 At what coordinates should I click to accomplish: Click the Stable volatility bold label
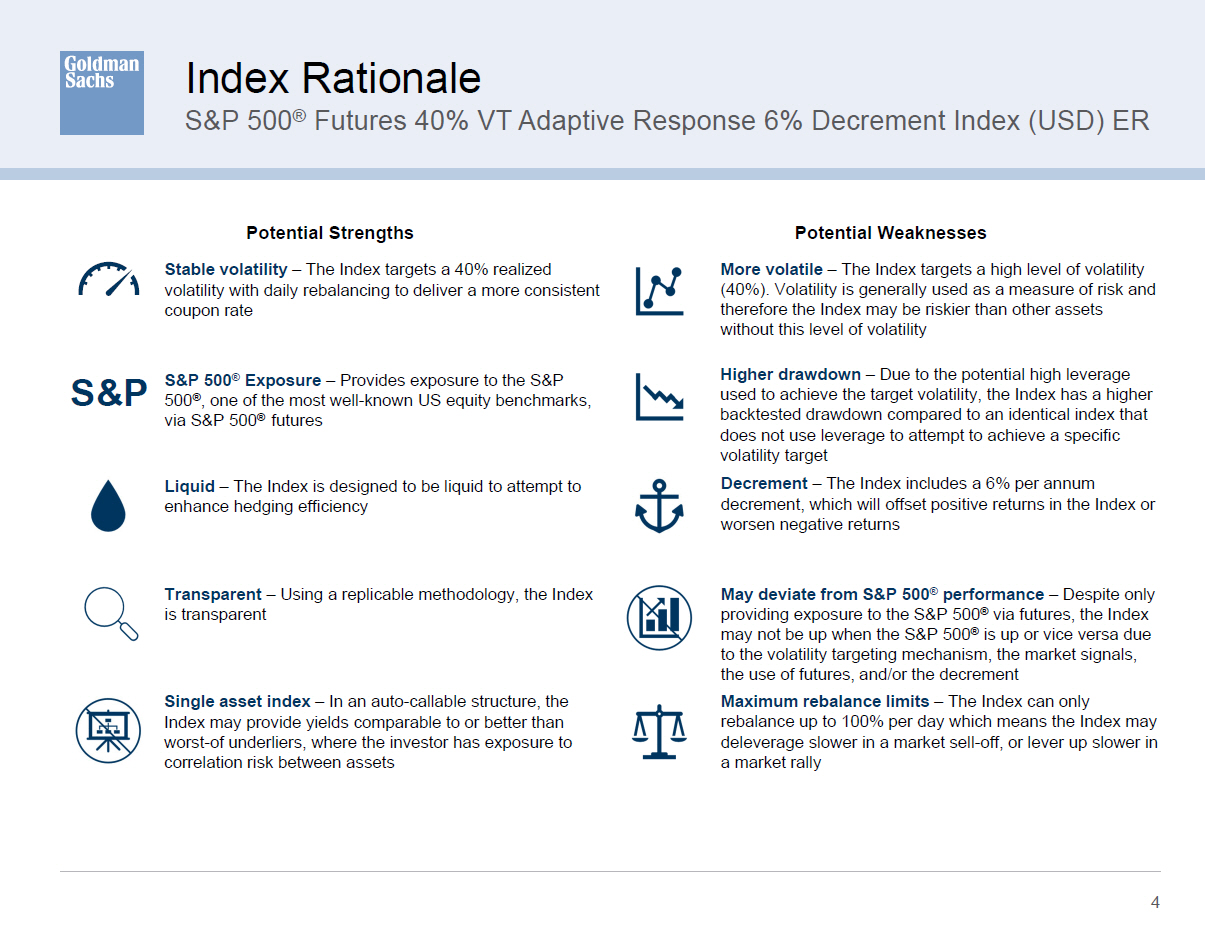[x=225, y=269]
